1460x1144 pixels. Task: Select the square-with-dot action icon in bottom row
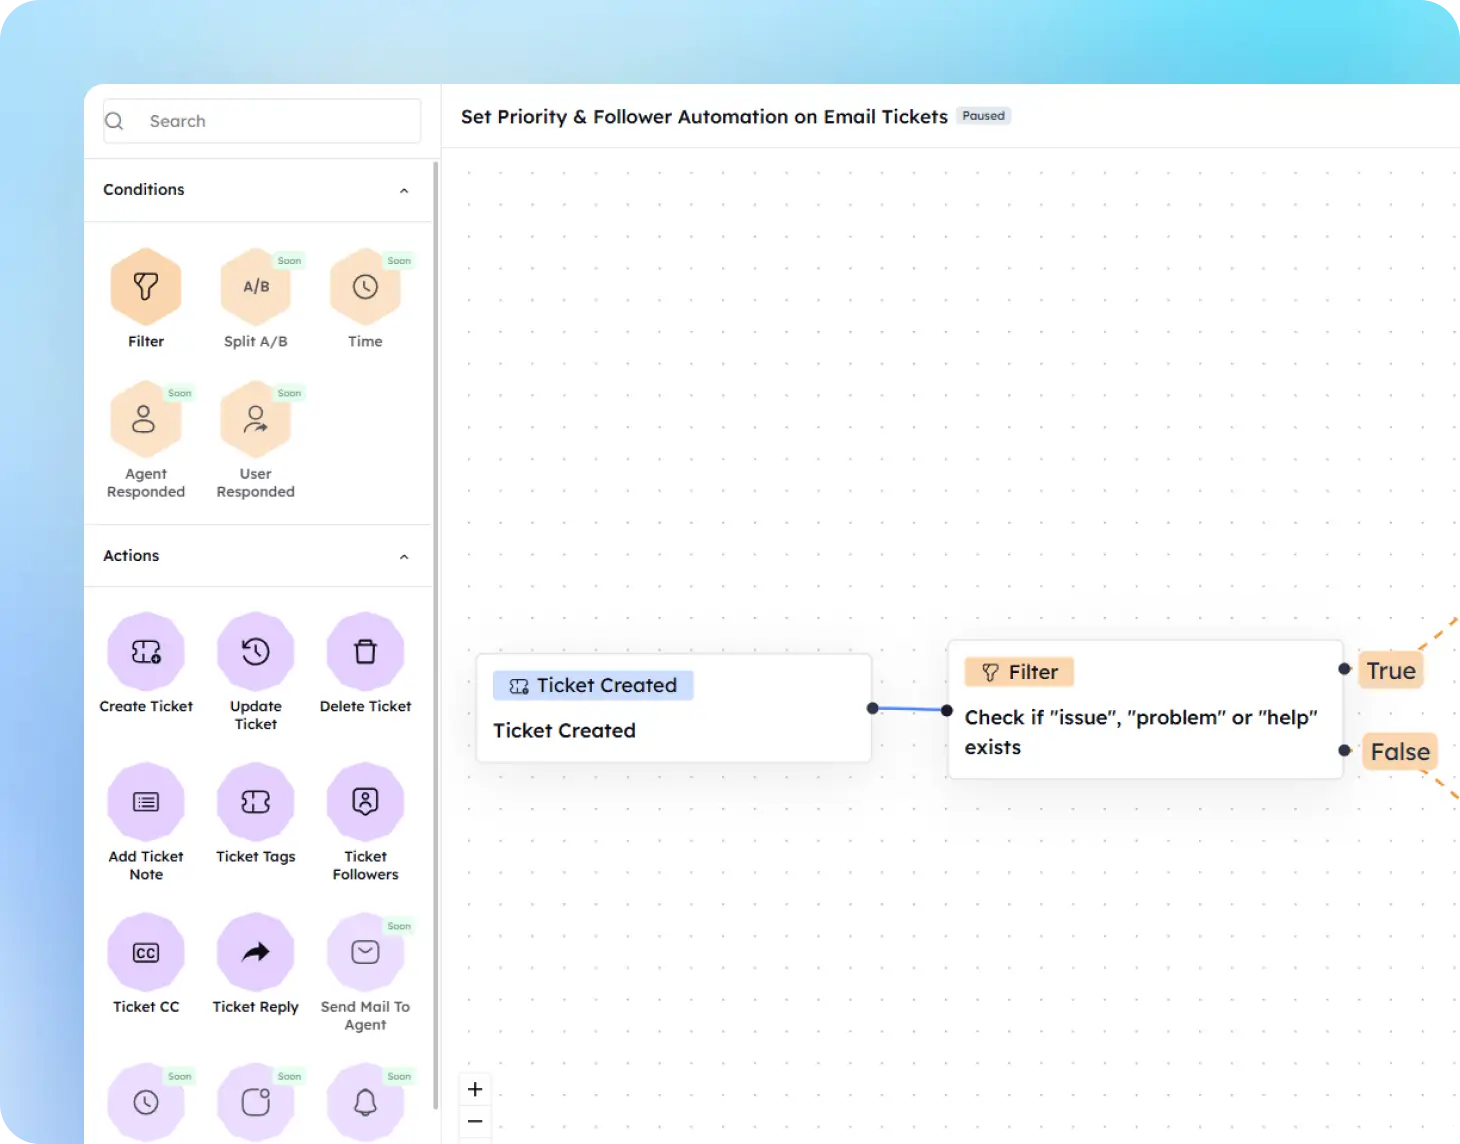[256, 1102]
